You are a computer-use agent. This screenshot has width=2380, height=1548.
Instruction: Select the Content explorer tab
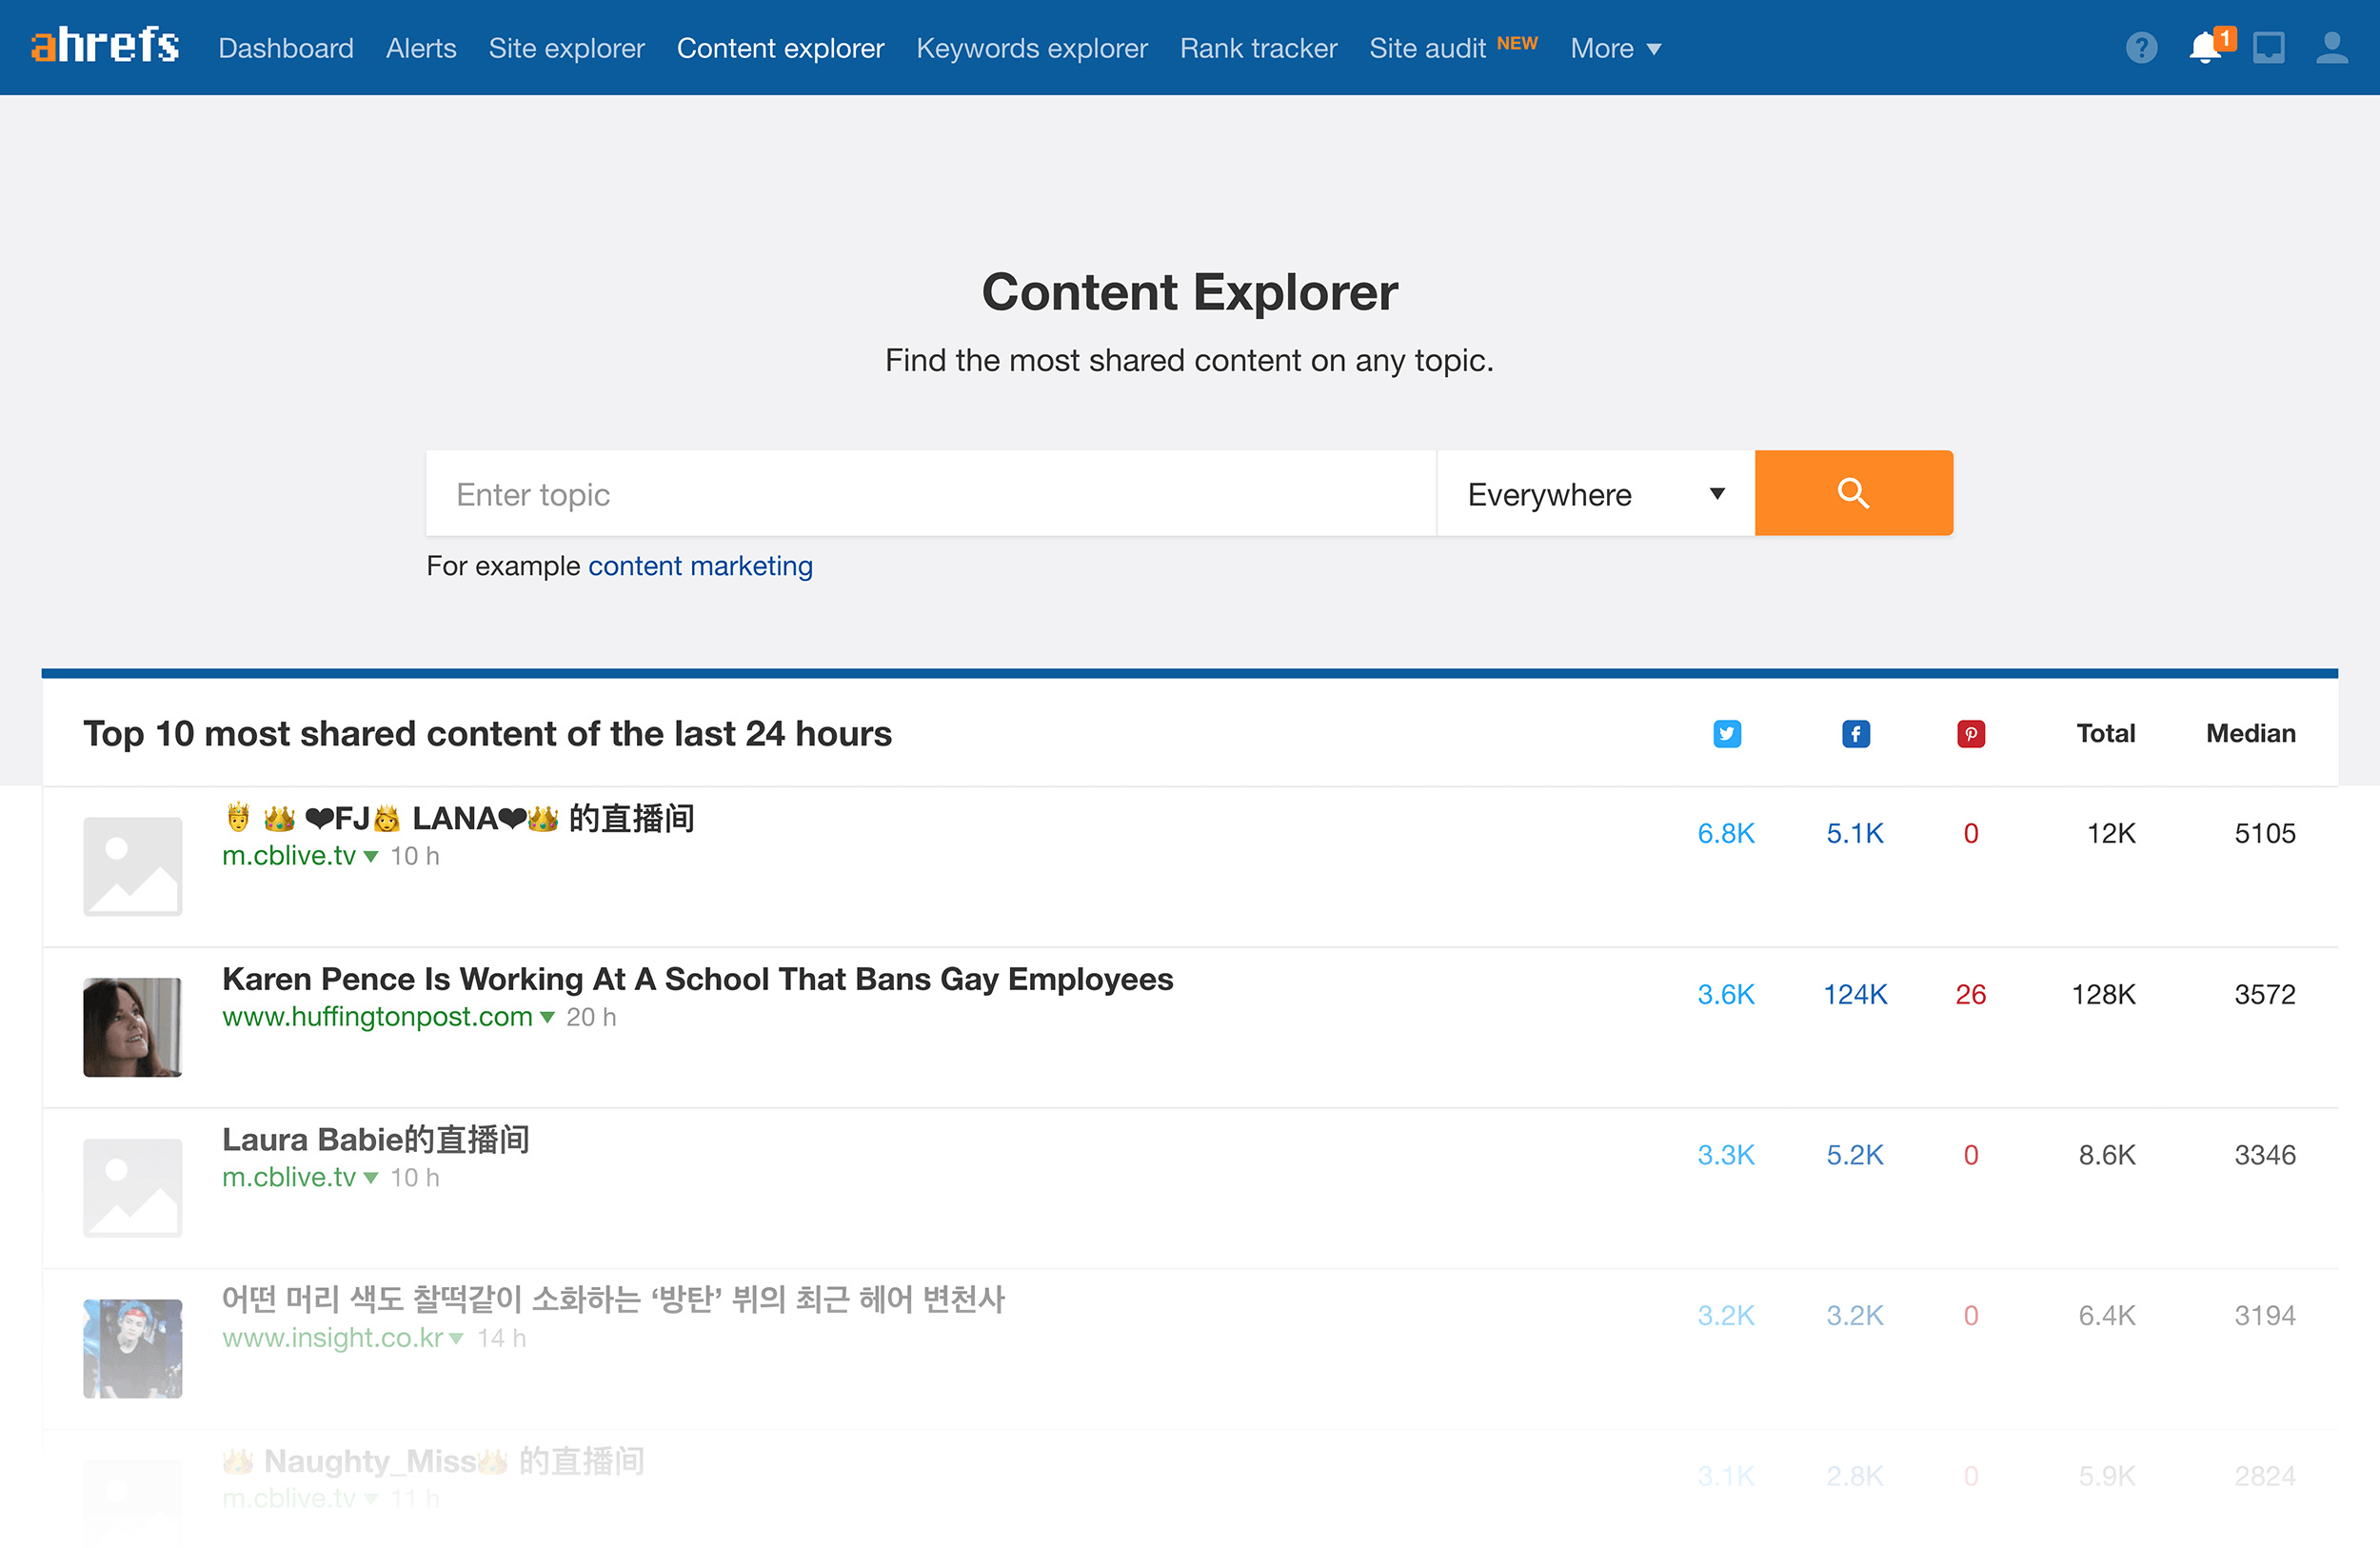(x=780, y=48)
